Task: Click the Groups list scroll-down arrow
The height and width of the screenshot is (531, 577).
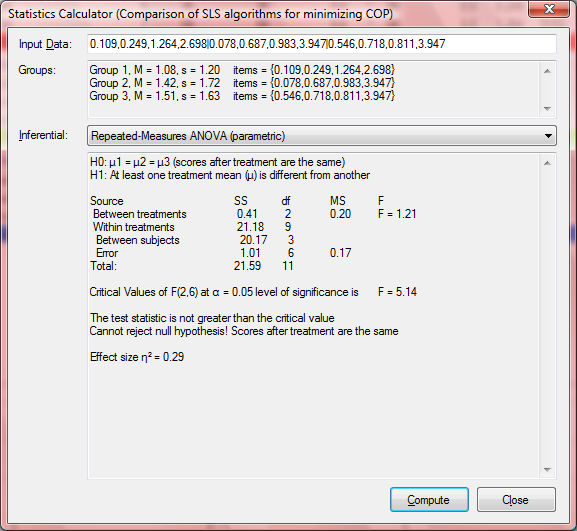Action: [x=547, y=109]
